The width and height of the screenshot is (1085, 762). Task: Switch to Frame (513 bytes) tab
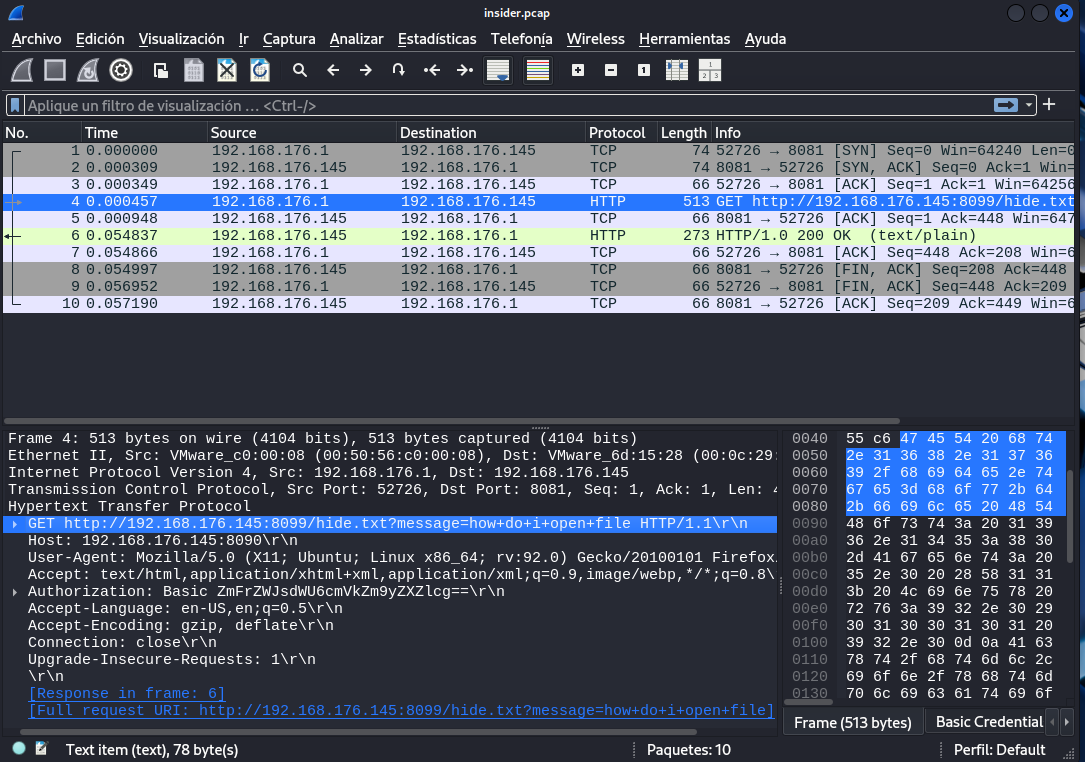click(x=852, y=722)
